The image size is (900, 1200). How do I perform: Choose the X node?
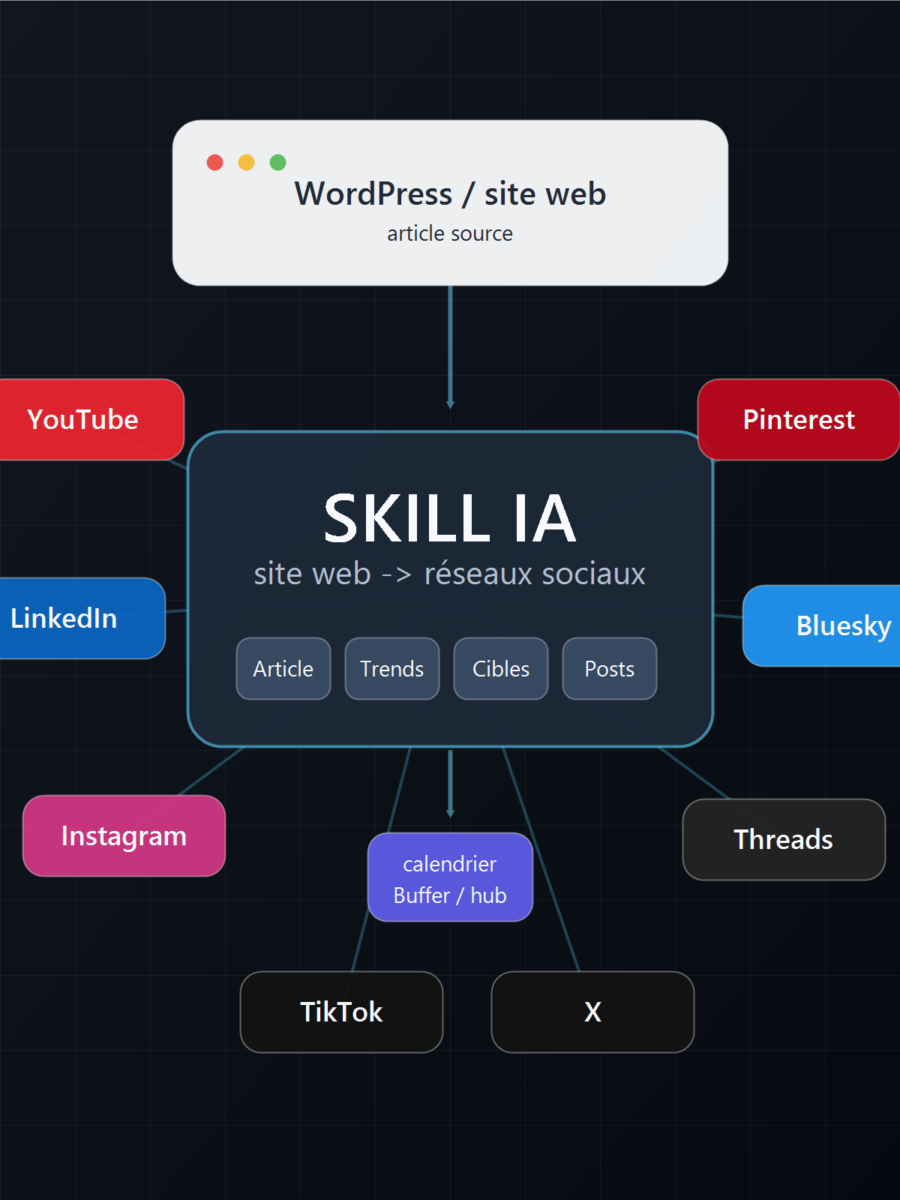(x=593, y=1012)
